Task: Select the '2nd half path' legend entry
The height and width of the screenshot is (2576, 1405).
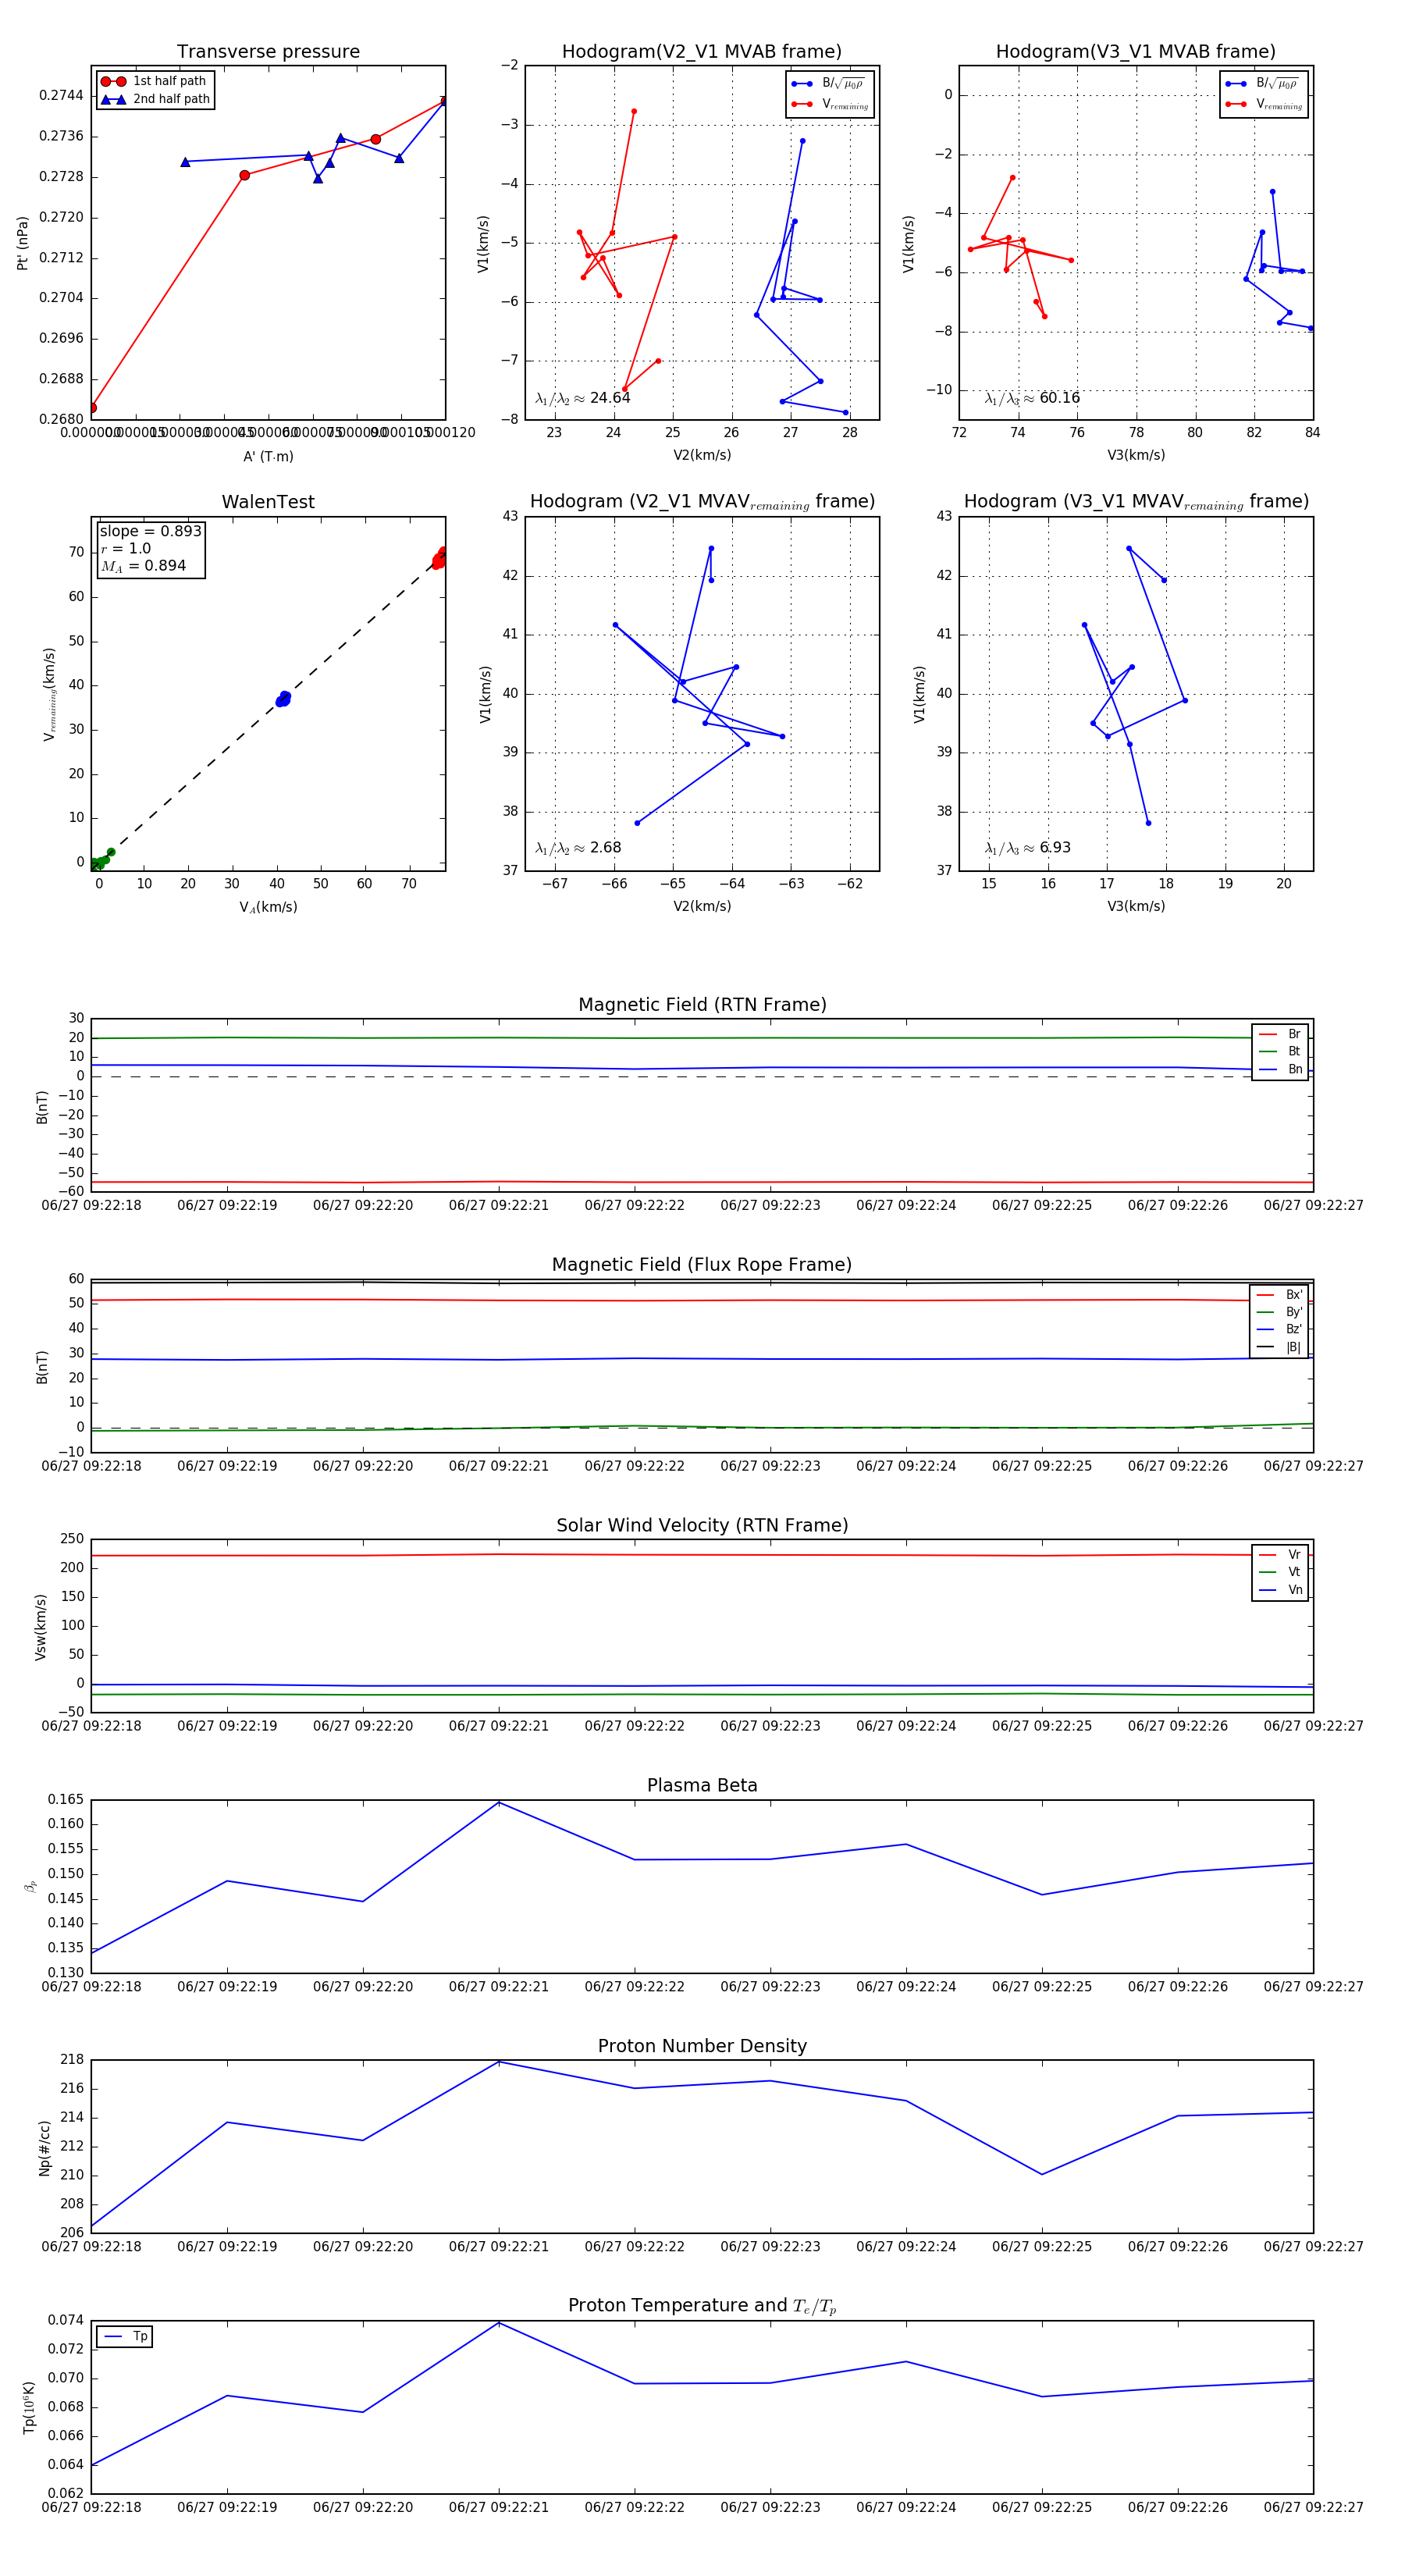Action: pos(156,99)
